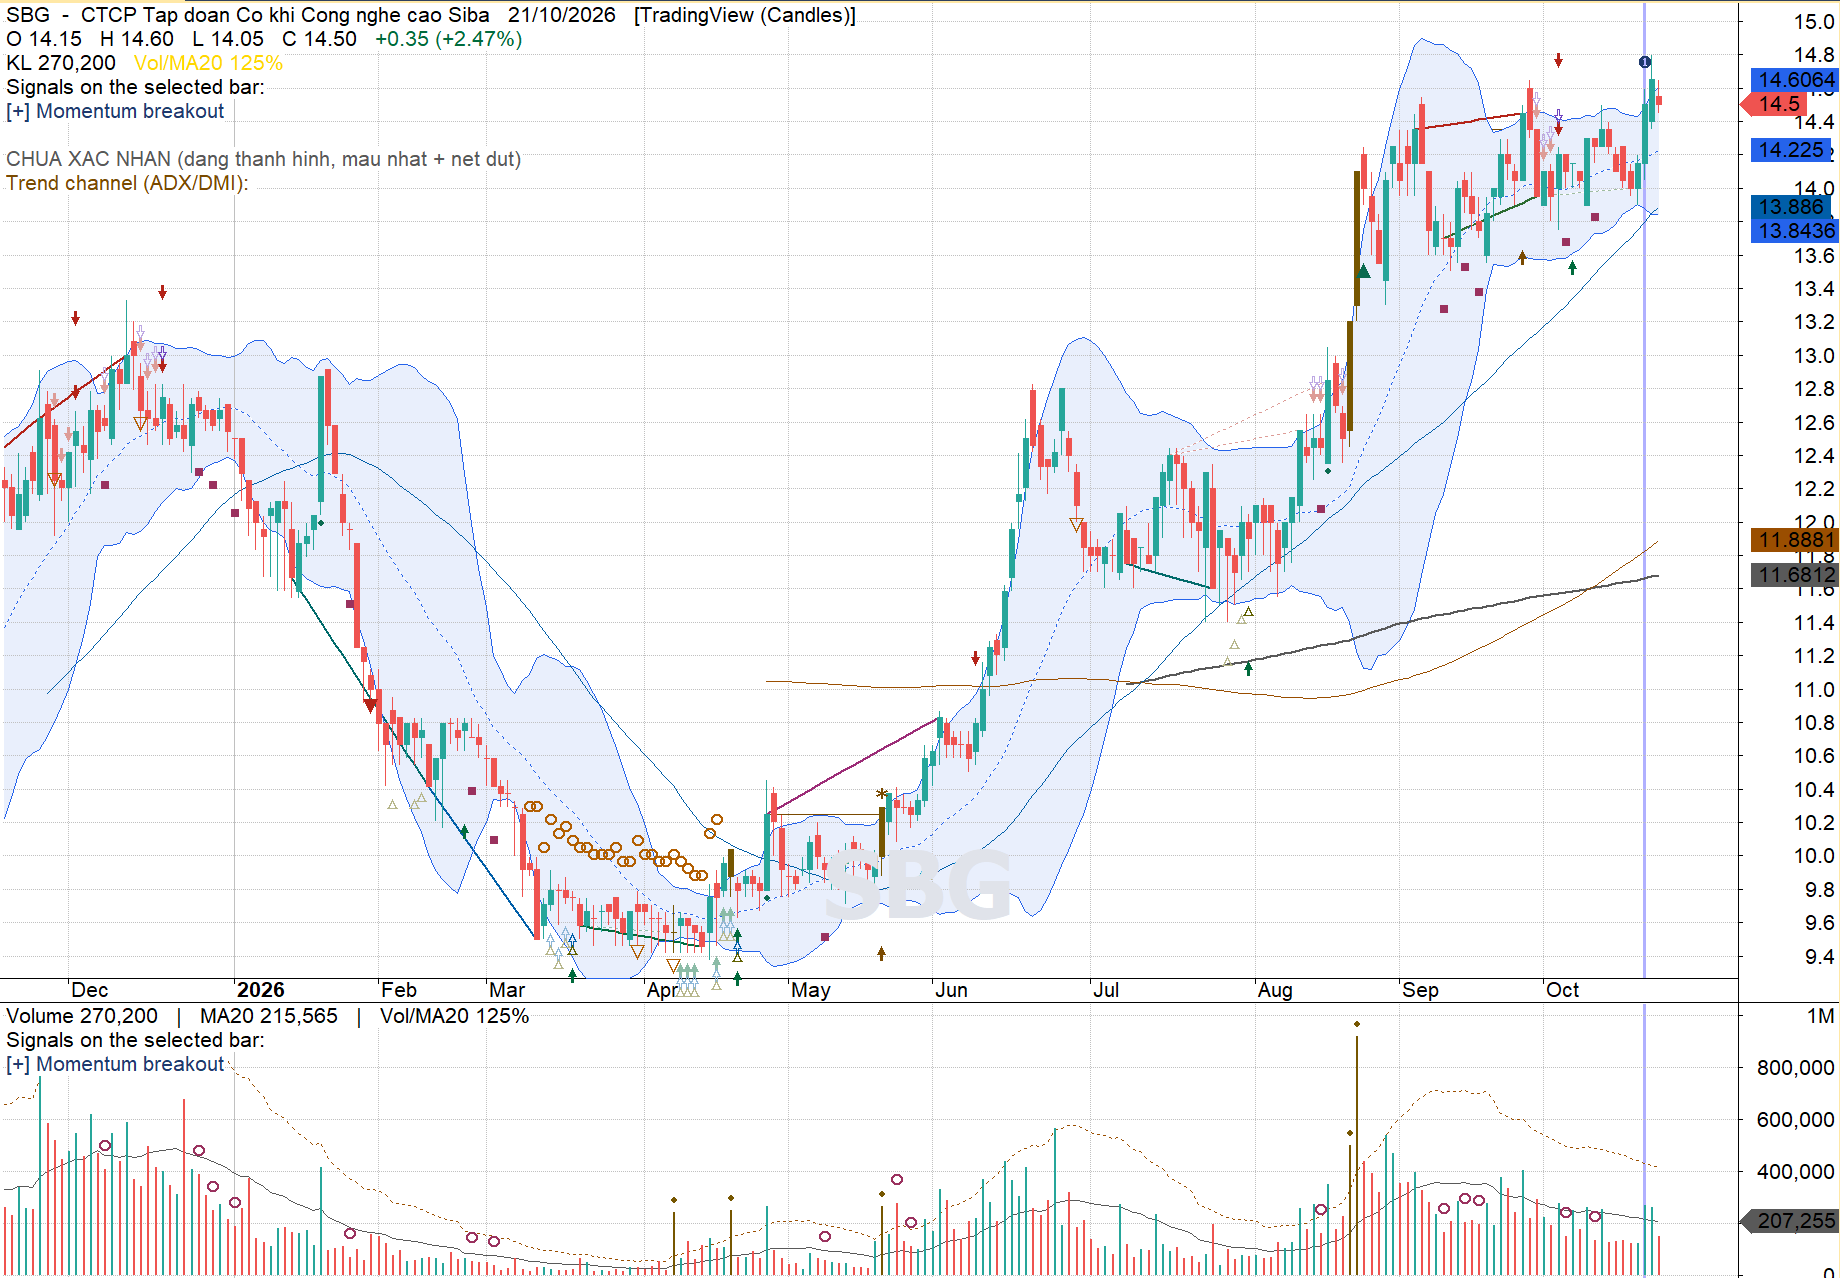Click the Vol/MA20 125% readout in the volume pane
The height and width of the screenshot is (1278, 1840).
[x=454, y=1016]
